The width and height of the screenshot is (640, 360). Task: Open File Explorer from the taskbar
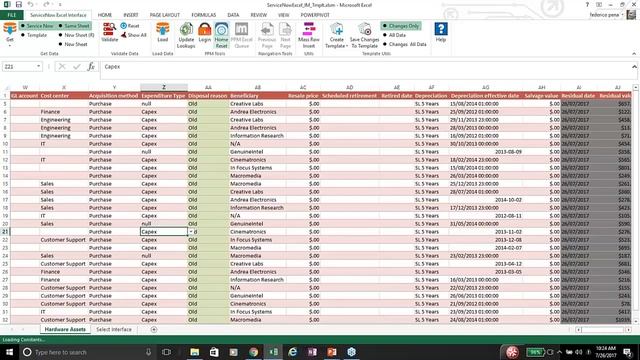[195, 352]
